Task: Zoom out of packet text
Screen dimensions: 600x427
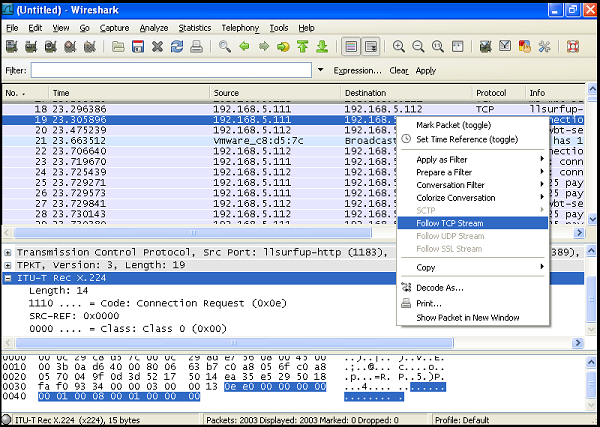Action: point(418,47)
